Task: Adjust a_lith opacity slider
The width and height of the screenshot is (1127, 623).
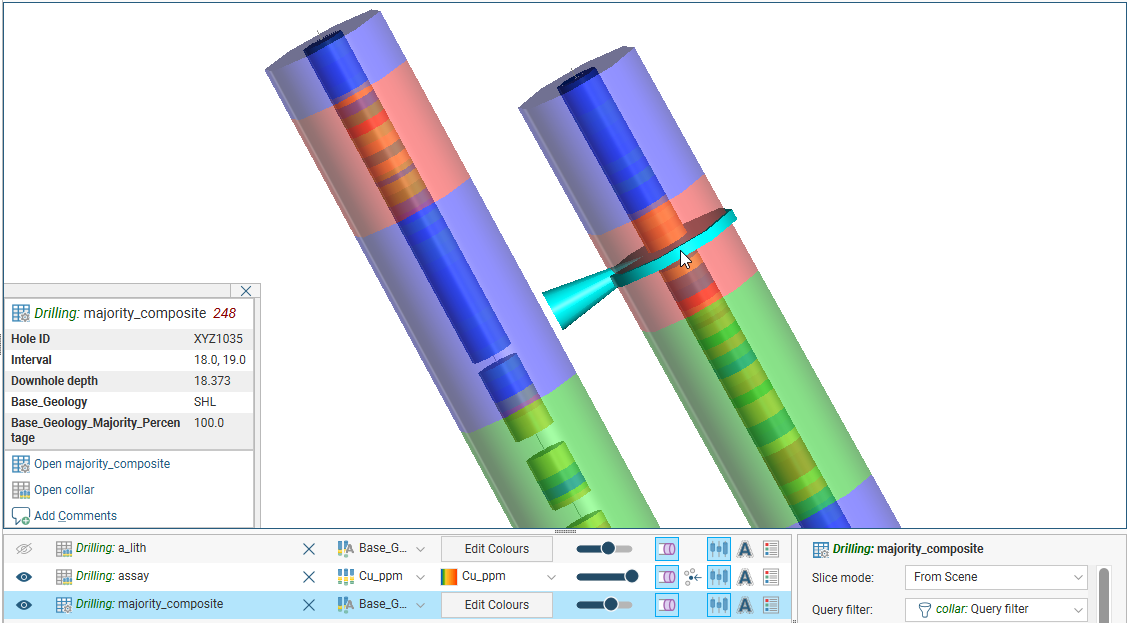Action: [x=604, y=549]
